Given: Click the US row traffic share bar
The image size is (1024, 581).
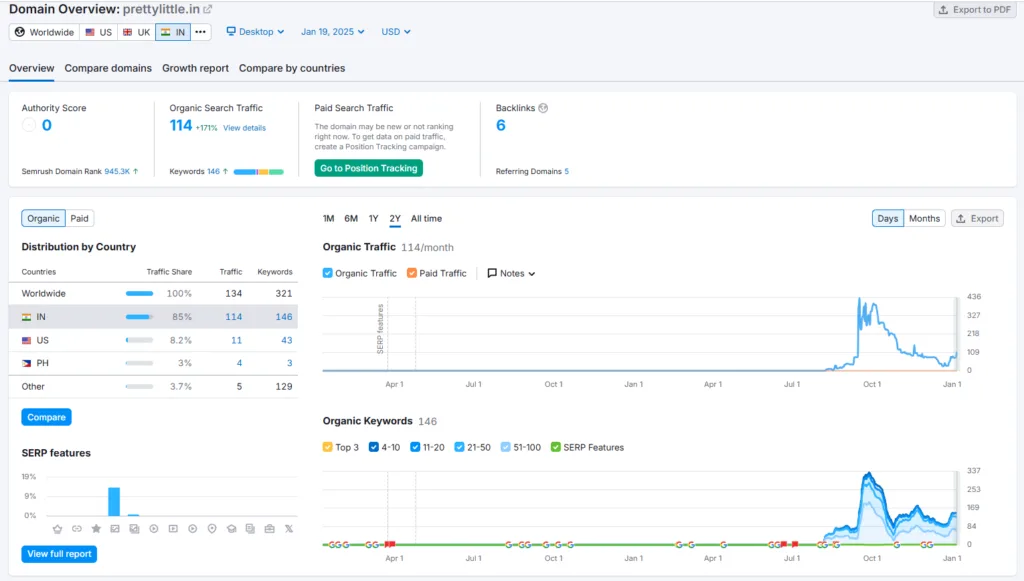Looking at the screenshot, I should pyautogui.click(x=139, y=340).
